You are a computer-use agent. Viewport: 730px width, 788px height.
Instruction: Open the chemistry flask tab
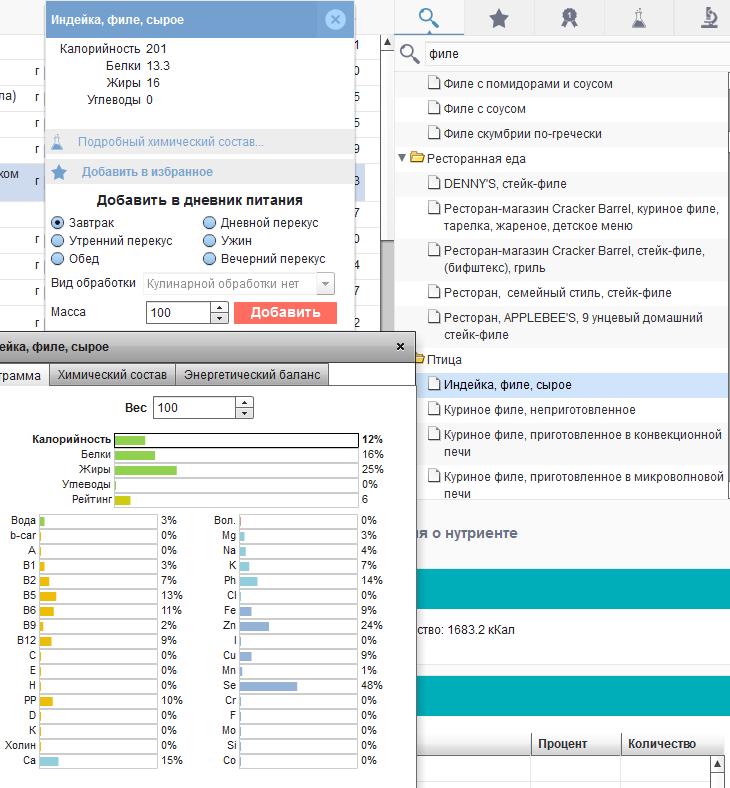pos(638,17)
